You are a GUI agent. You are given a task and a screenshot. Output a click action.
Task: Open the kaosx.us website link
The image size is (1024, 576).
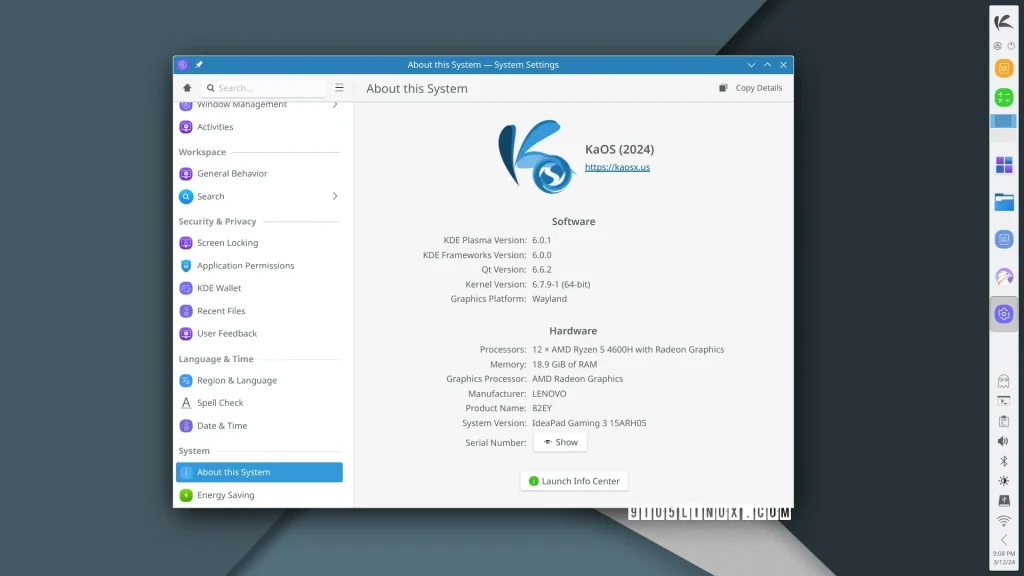point(617,167)
